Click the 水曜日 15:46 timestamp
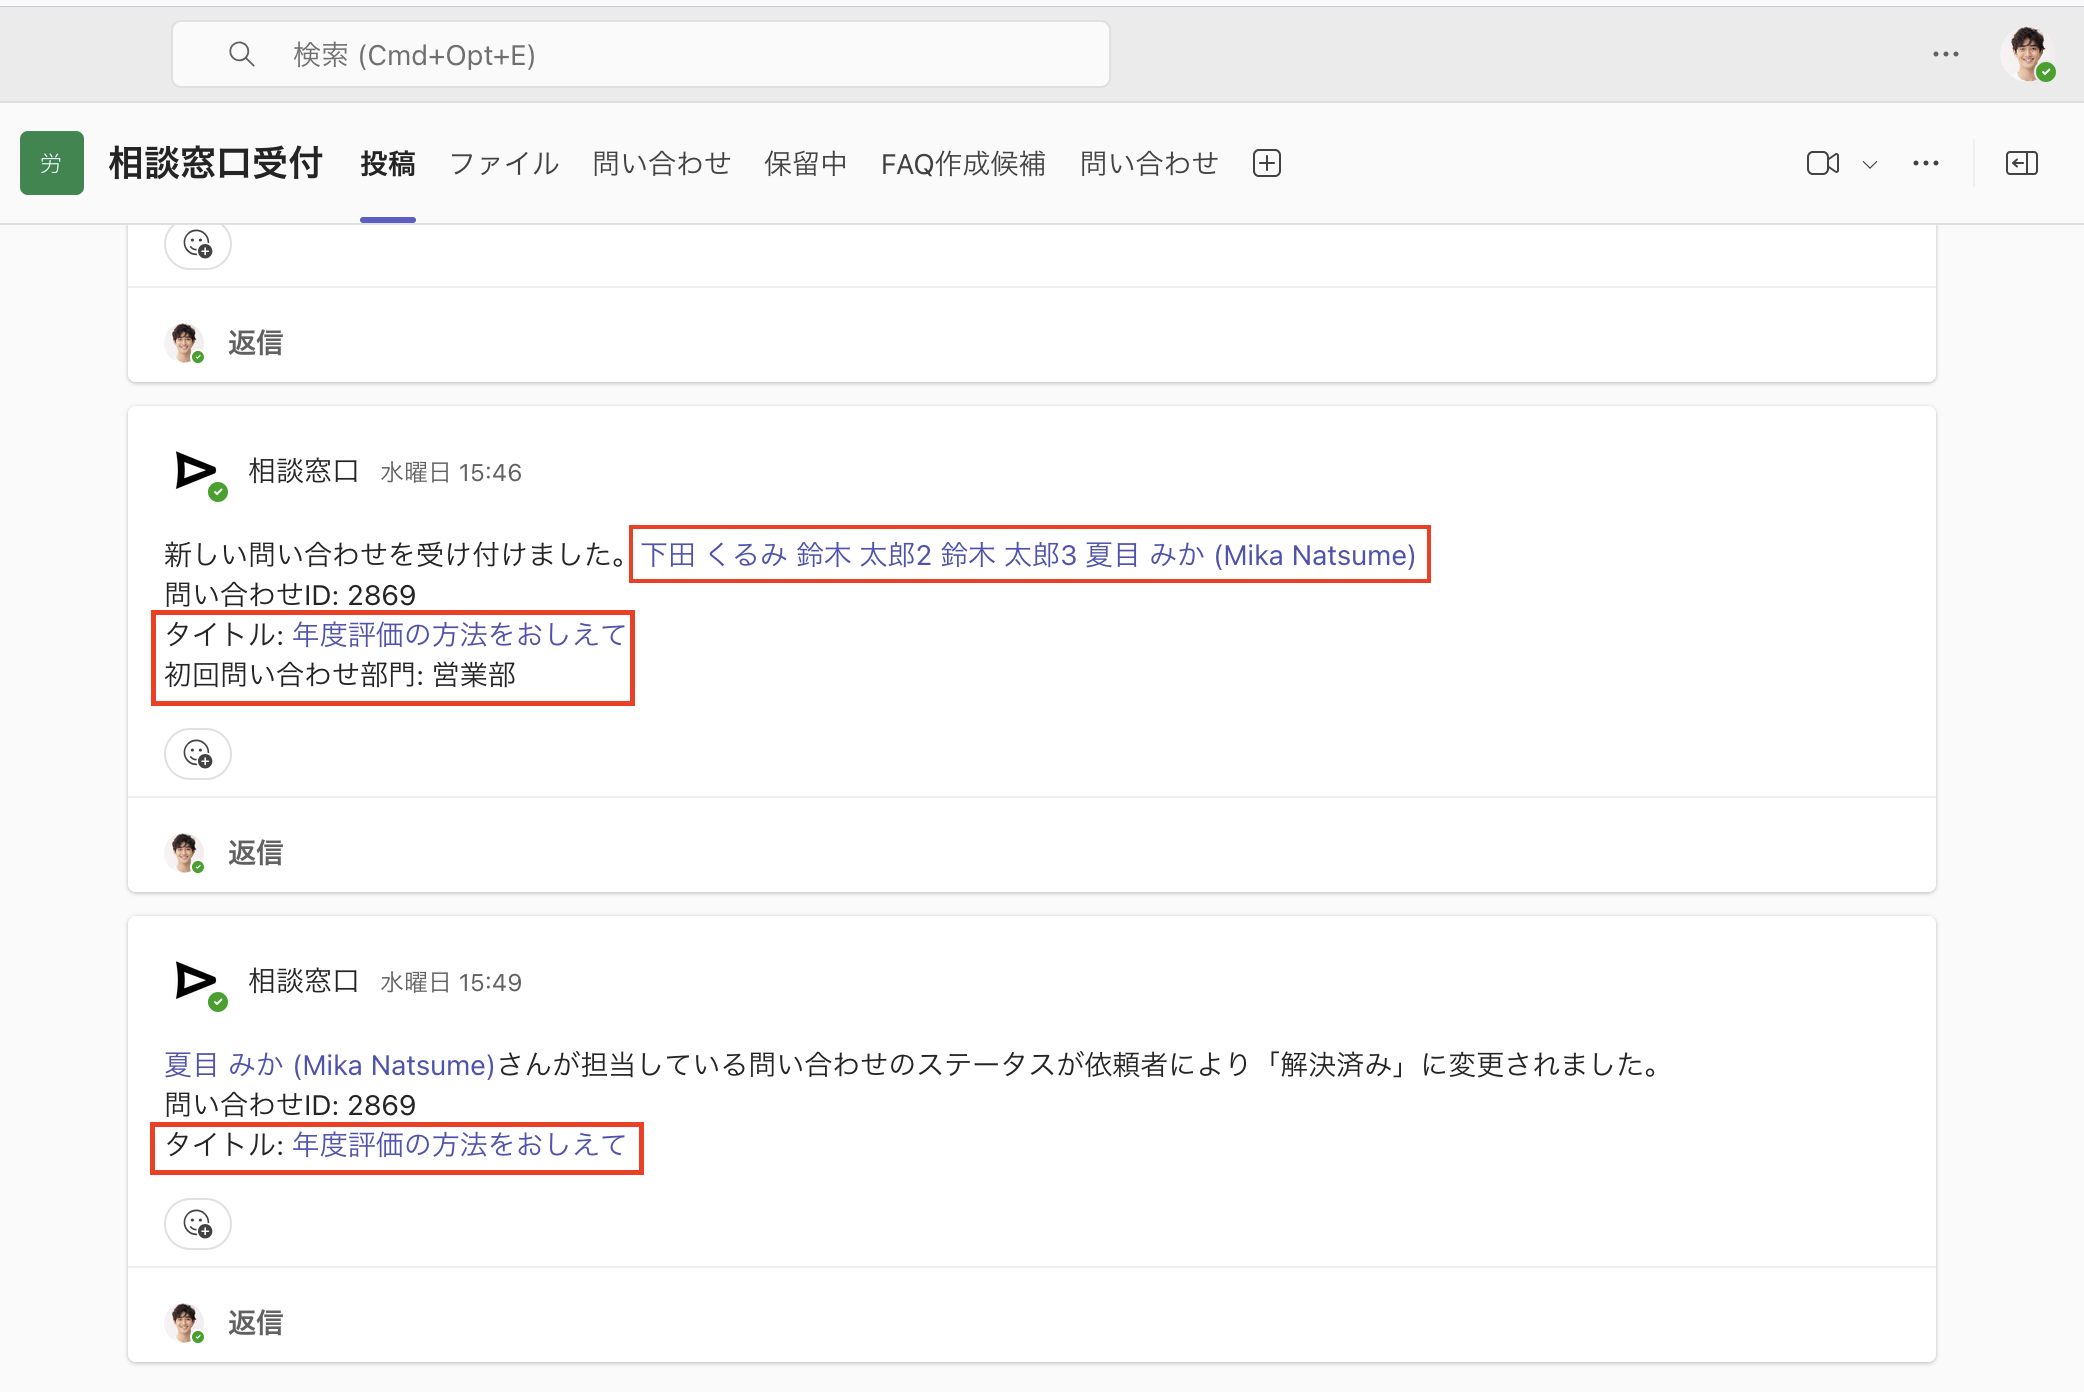This screenshot has width=2084, height=1392. point(451,472)
